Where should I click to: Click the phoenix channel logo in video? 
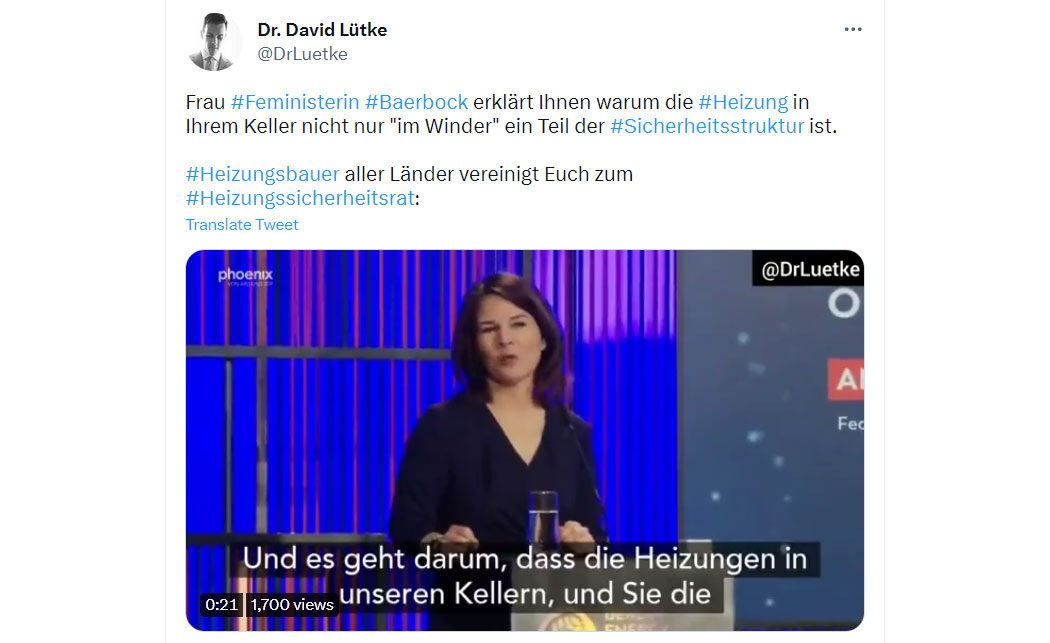pyautogui.click(x=246, y=276)
